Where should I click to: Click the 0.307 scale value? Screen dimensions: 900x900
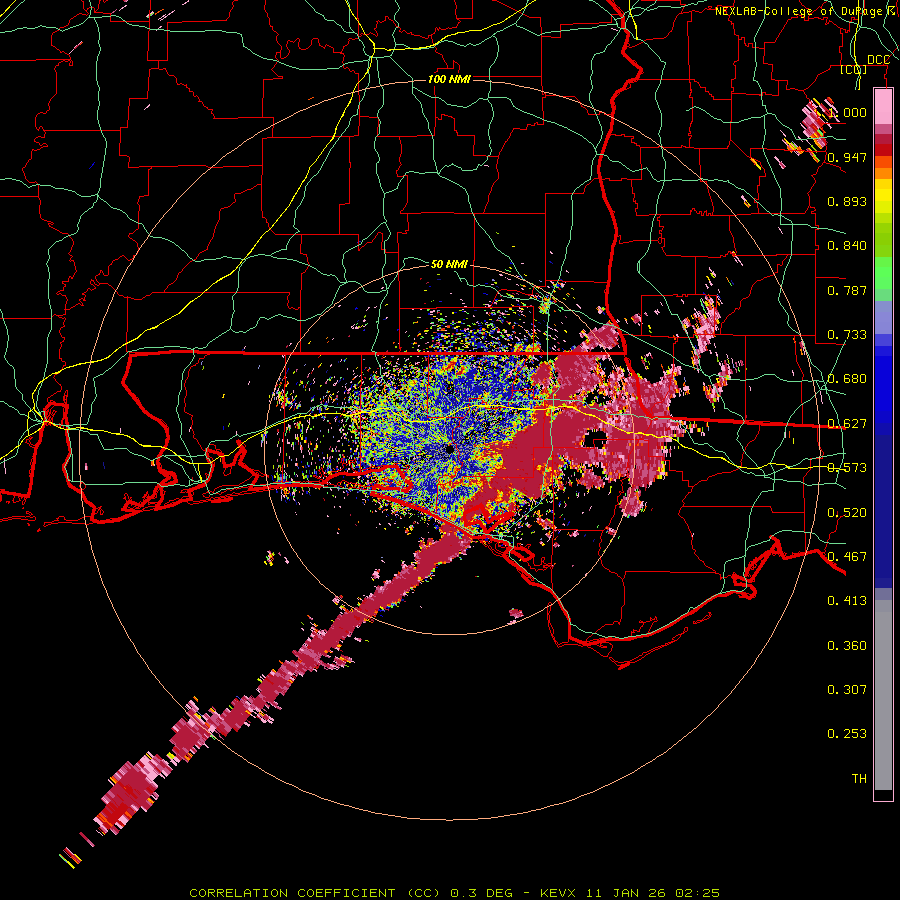pos(847,690)
